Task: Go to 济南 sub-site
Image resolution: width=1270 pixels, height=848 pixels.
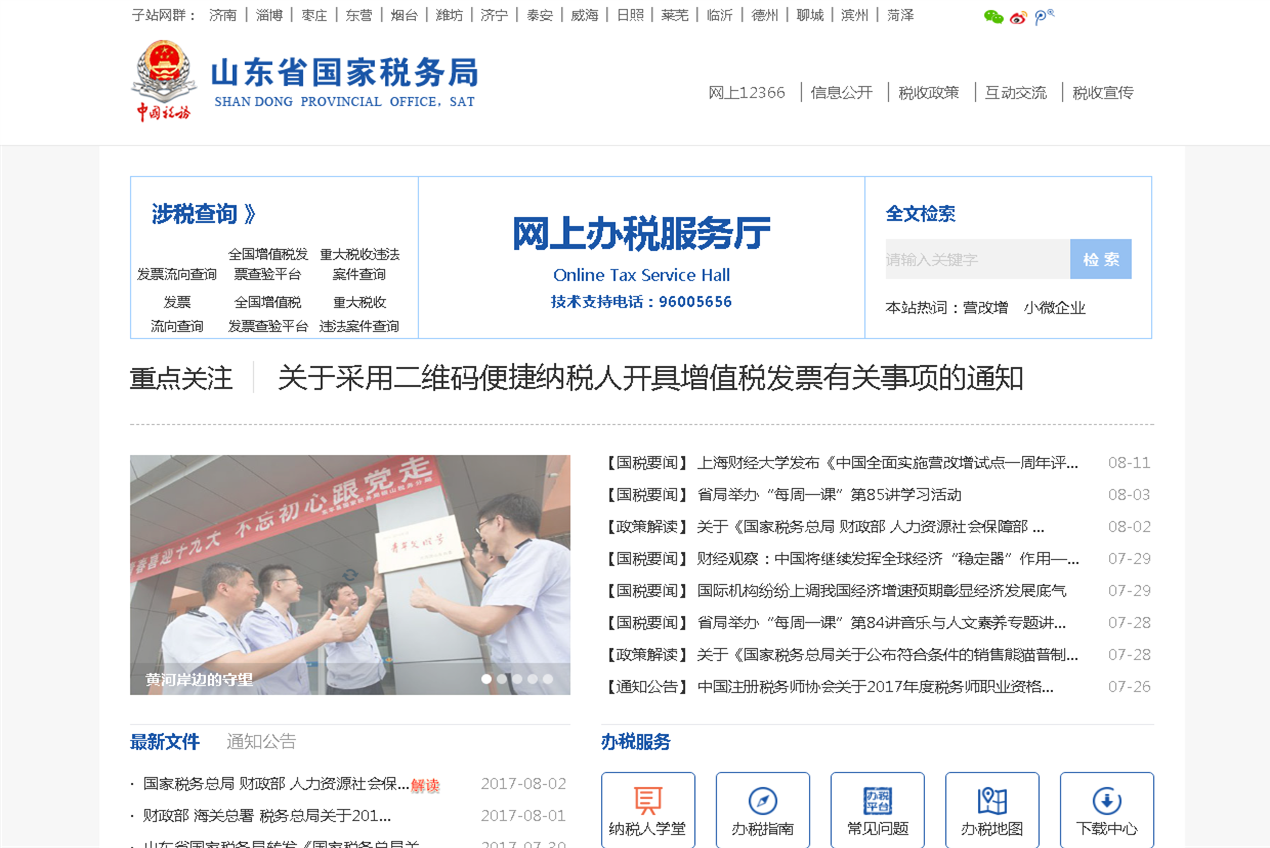Action: point(223,15)
